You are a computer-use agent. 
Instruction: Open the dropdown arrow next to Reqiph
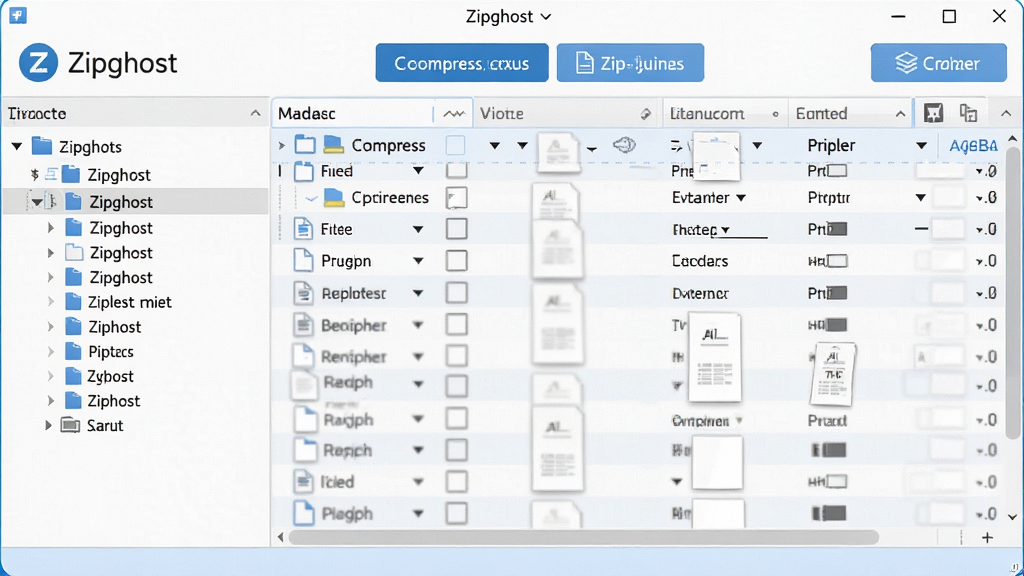point(418,384)
